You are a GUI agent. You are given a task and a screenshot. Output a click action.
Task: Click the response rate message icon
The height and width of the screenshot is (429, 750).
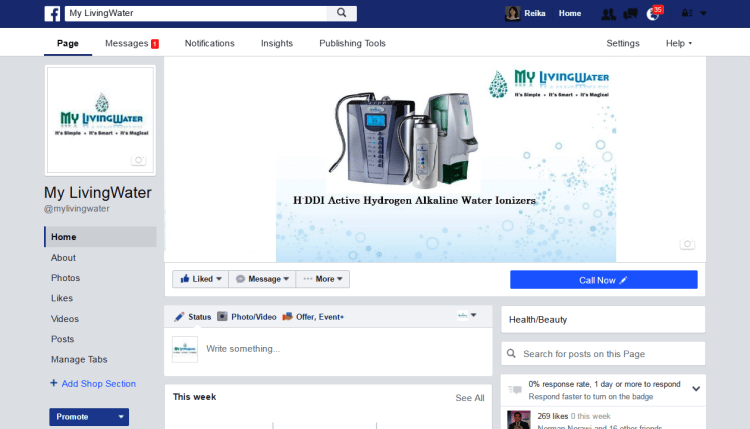point(515,390)
